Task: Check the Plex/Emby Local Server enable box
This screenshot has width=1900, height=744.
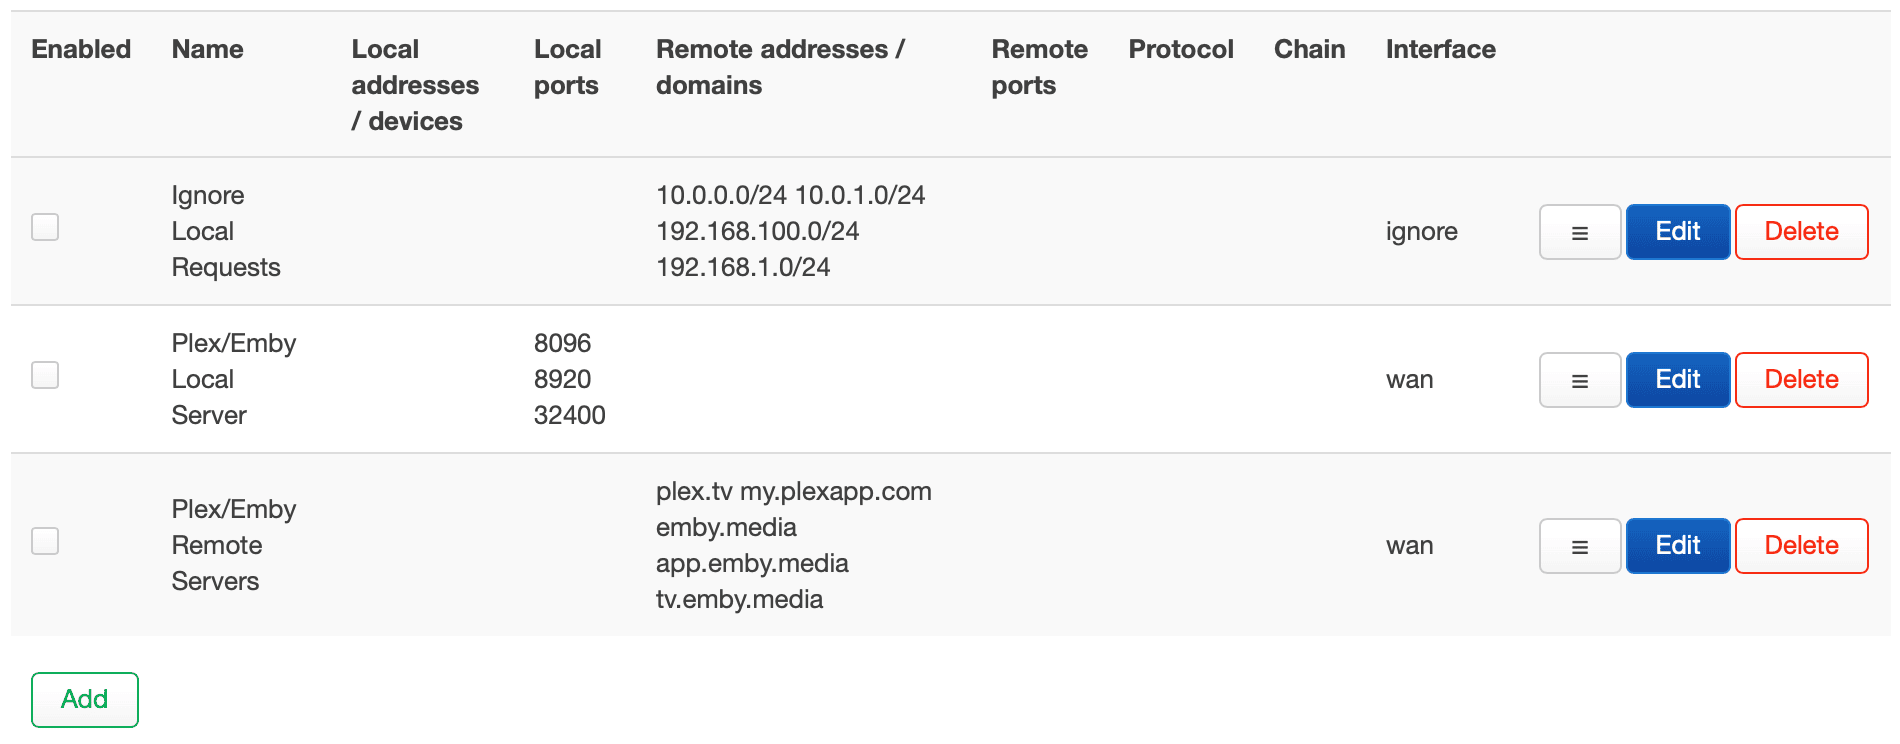Action: tap(44, 375)
